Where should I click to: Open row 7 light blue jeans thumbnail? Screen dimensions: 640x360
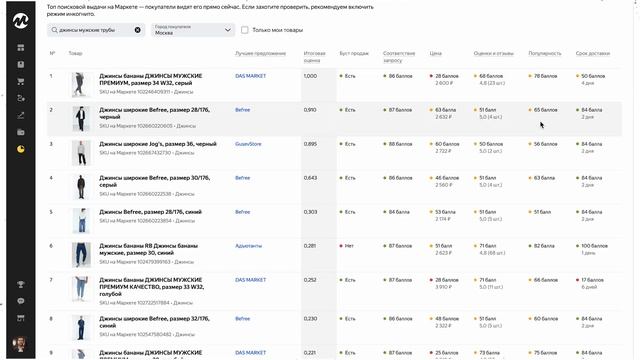coord(81,289)
